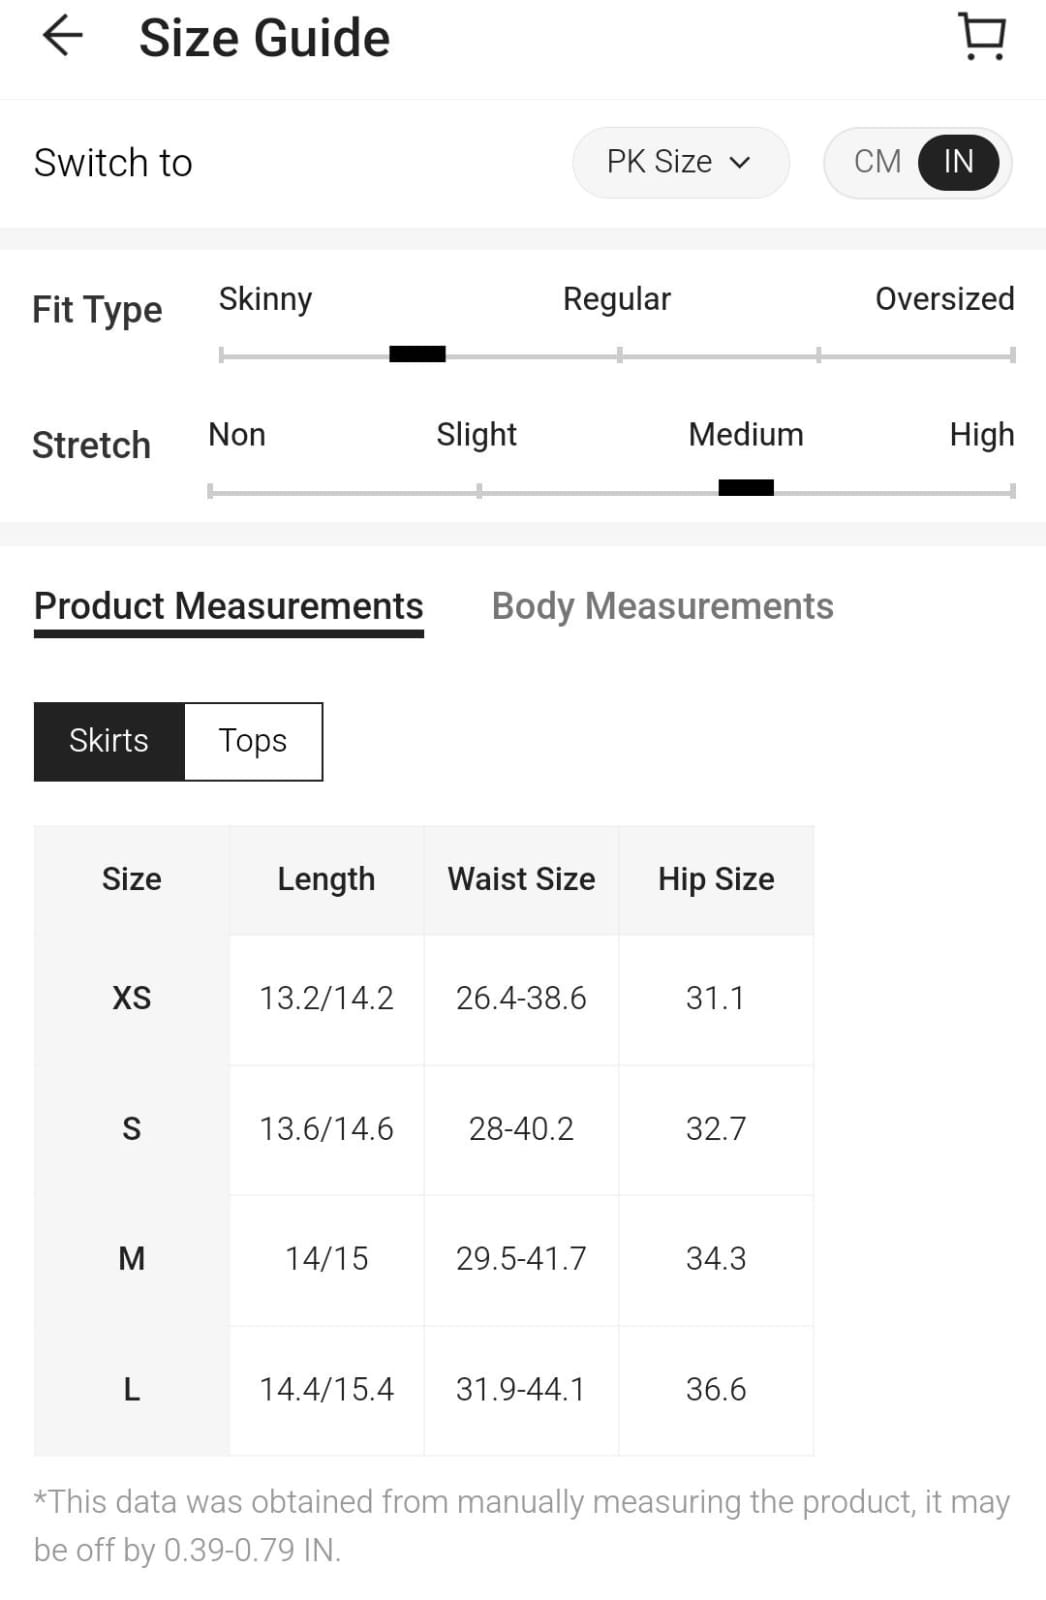Open the Body Measurements tab

tap(662, 606)
